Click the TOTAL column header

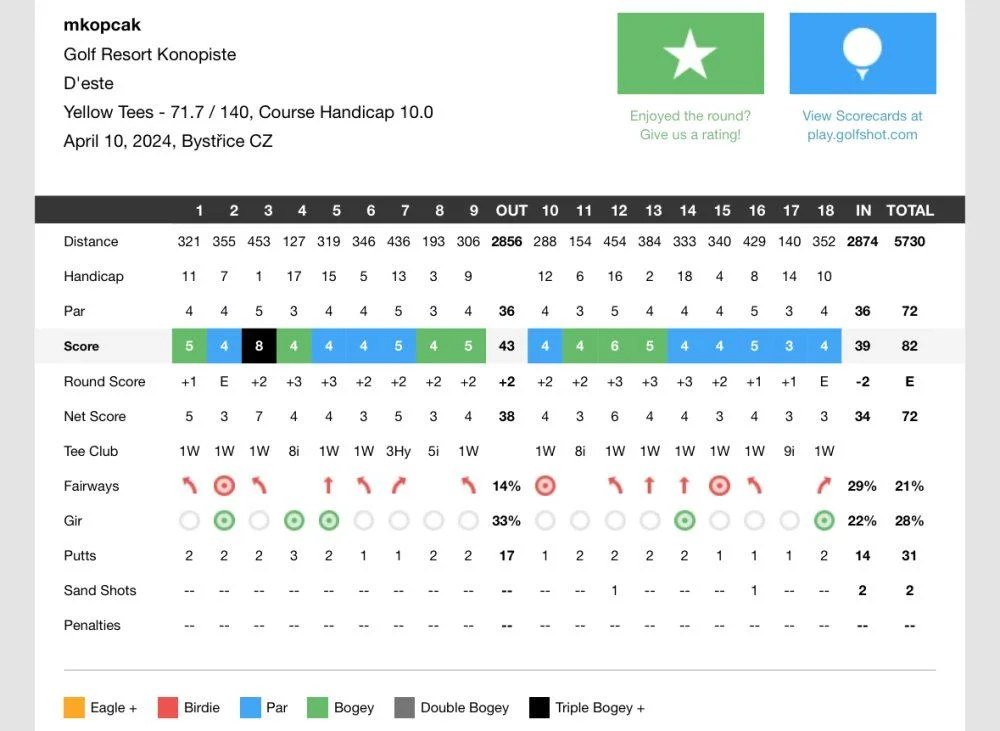[x=909, y=210]
